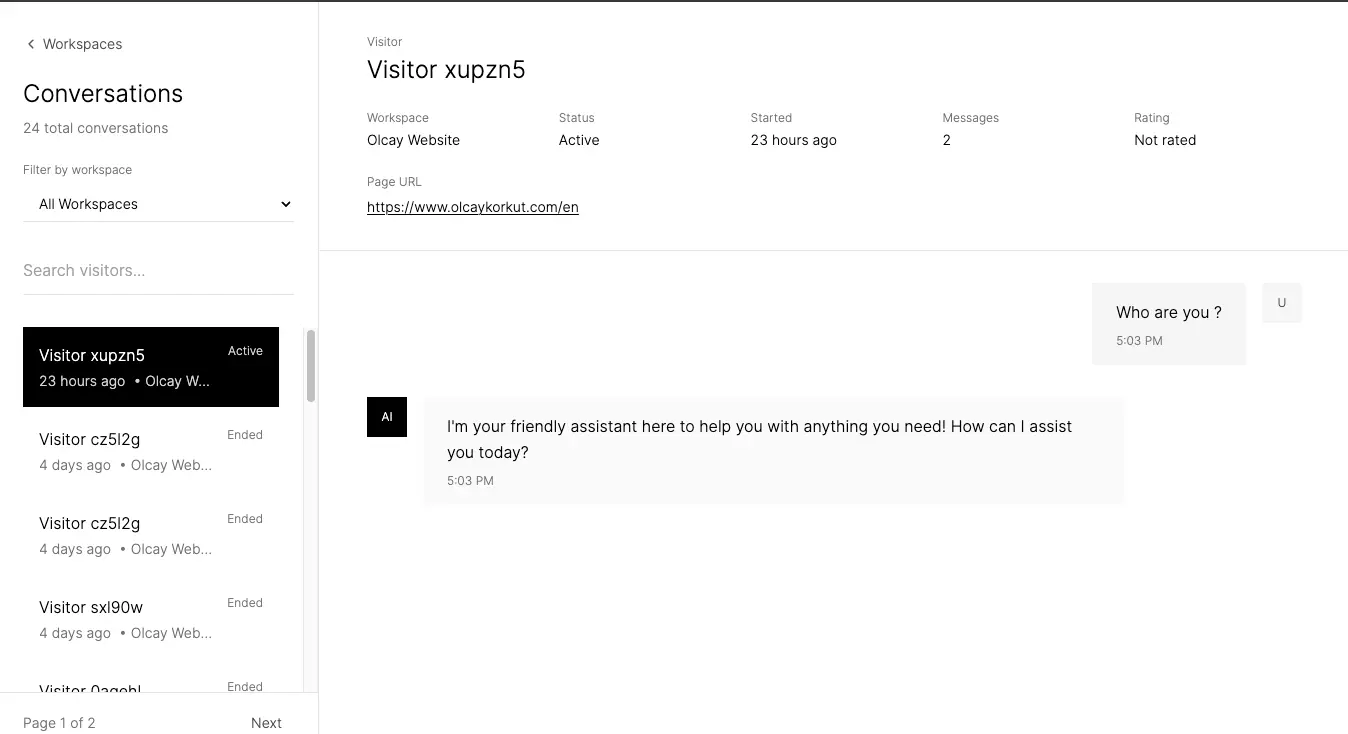Click the "Who are you ?" message bubble
This screenshot has width=1348, height=734.
[x=1168, y=324]
